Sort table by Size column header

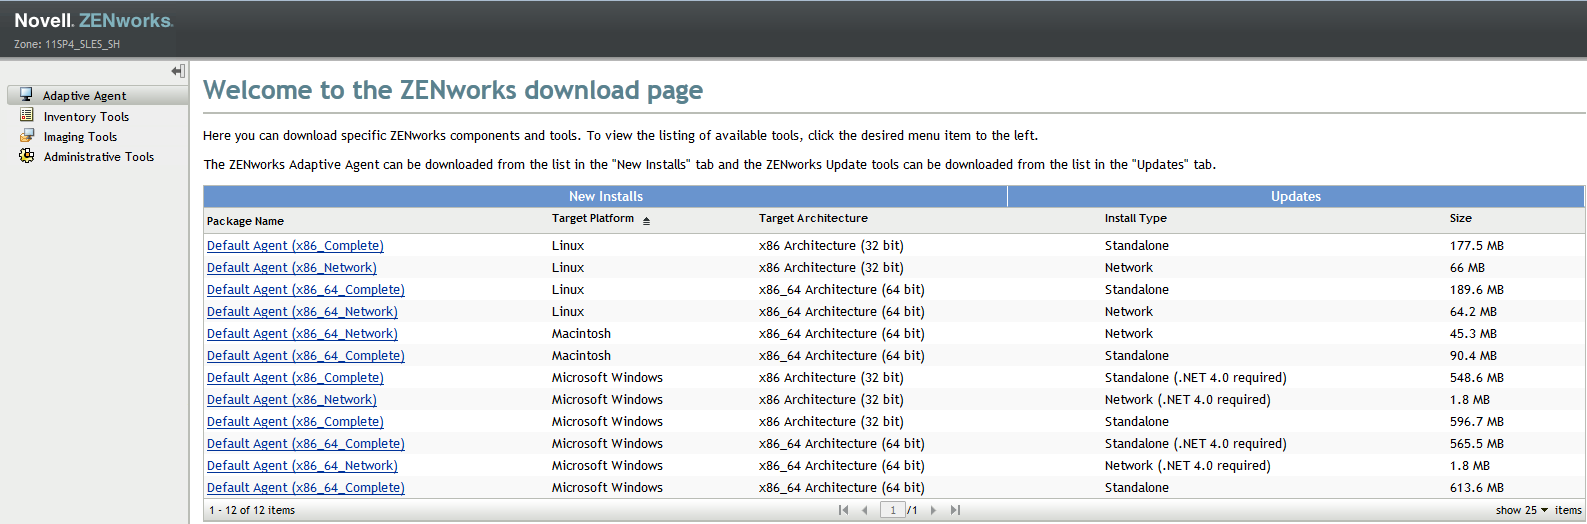[x=1460, y=218]
